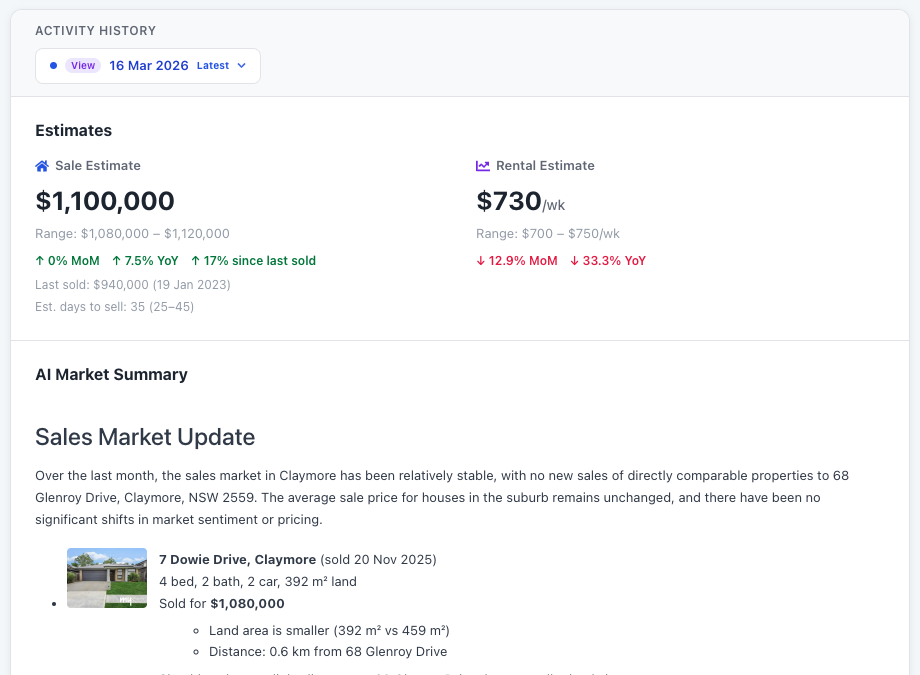Click the red down arrow before 33.3% YoY

[575, 261]
